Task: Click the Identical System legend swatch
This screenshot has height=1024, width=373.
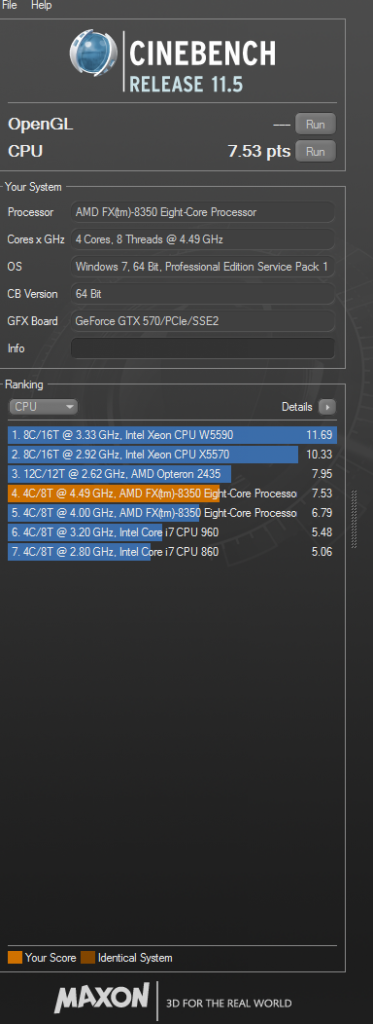Action: point(88,958)
